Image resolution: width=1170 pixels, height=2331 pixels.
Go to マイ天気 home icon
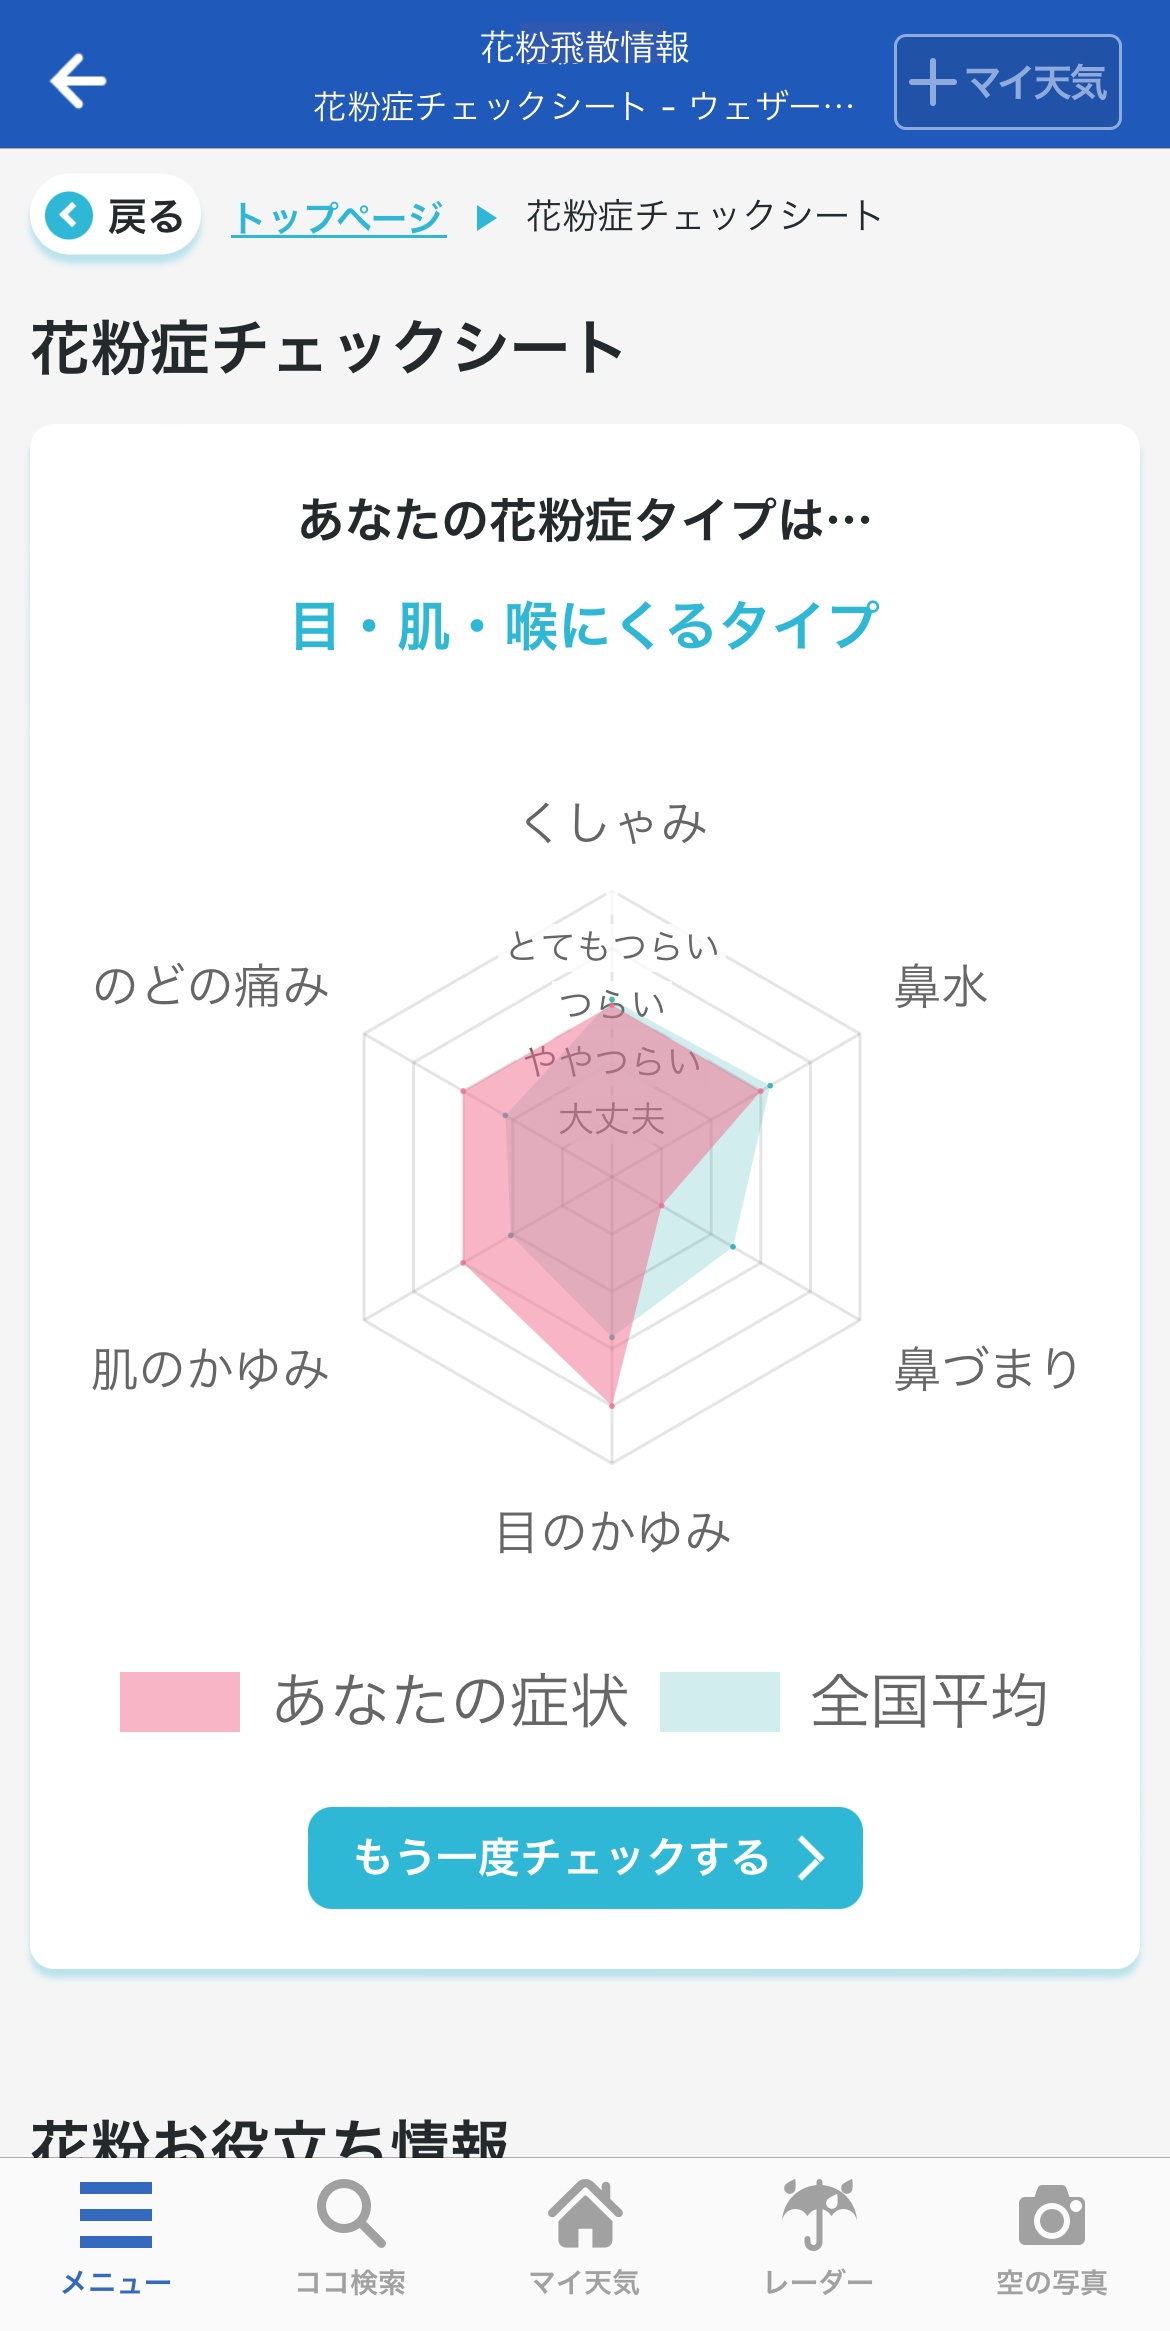point(585,2213)
